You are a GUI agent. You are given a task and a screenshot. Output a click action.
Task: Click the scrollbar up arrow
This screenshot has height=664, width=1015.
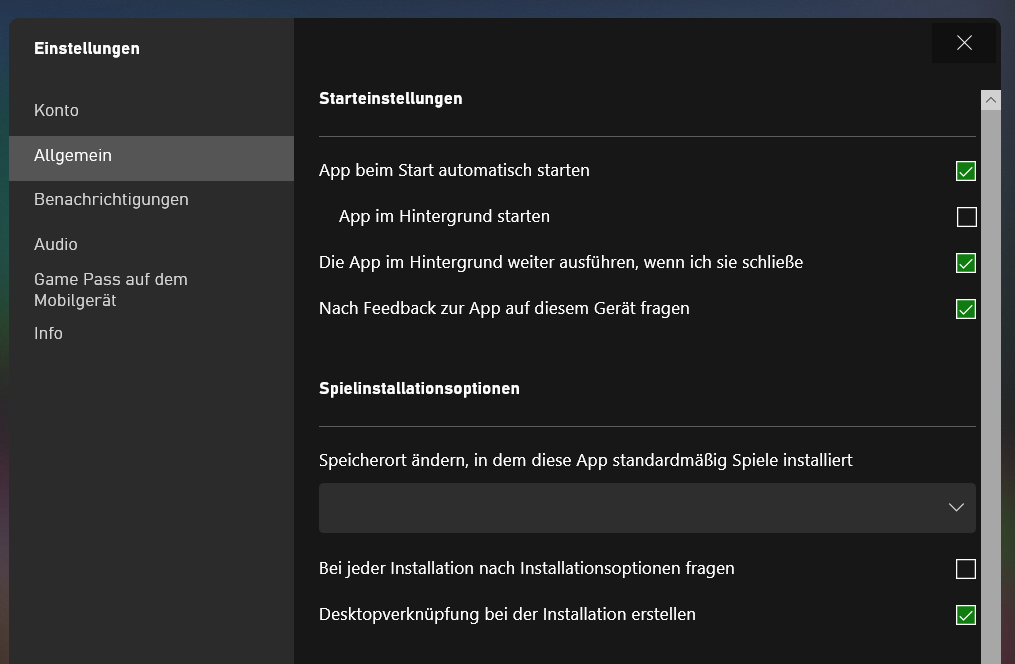click(991, 100)
